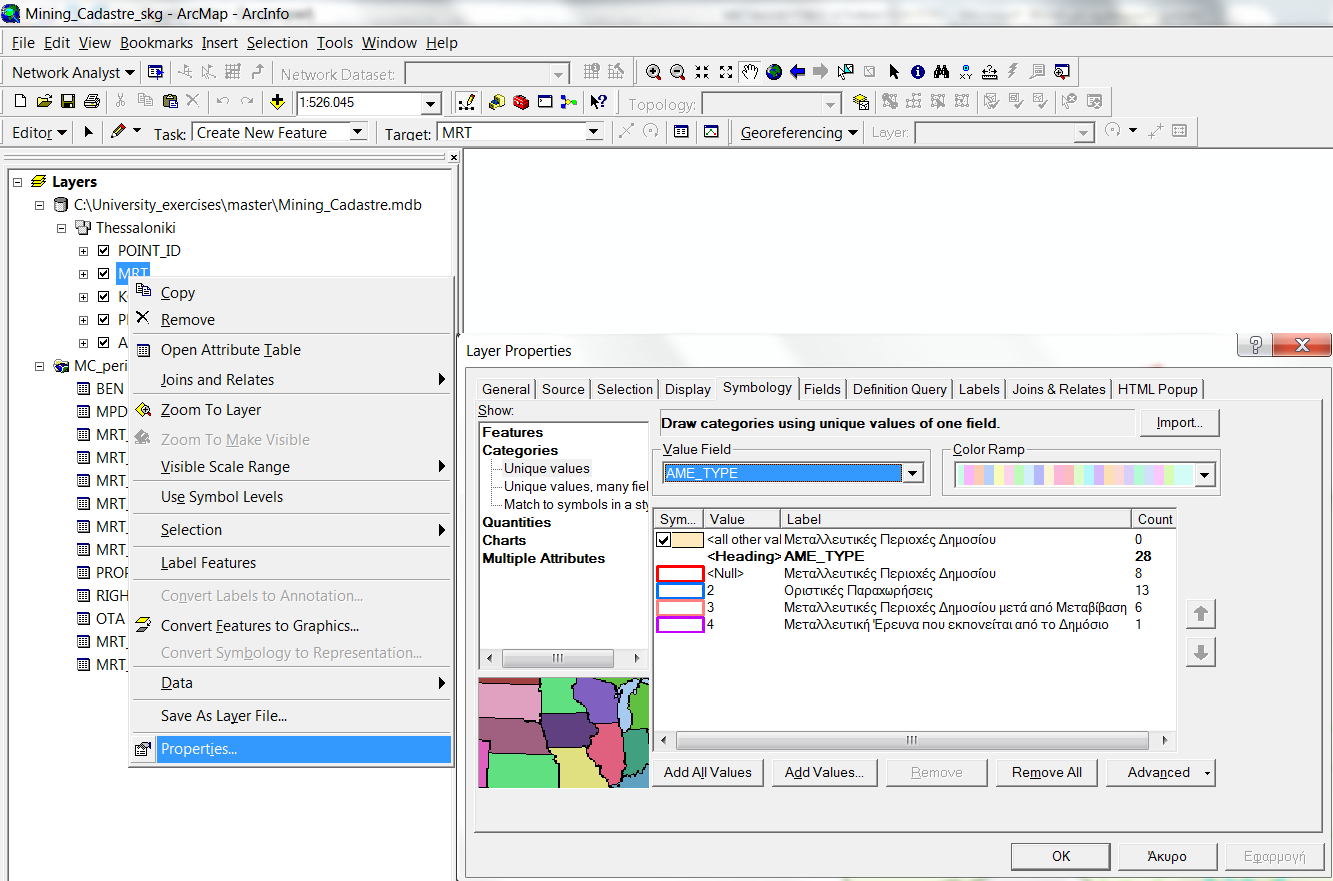Toggle checkbox of the layer below MRT
Viewport: 1333px width, 881px height.
pos(104,297)
